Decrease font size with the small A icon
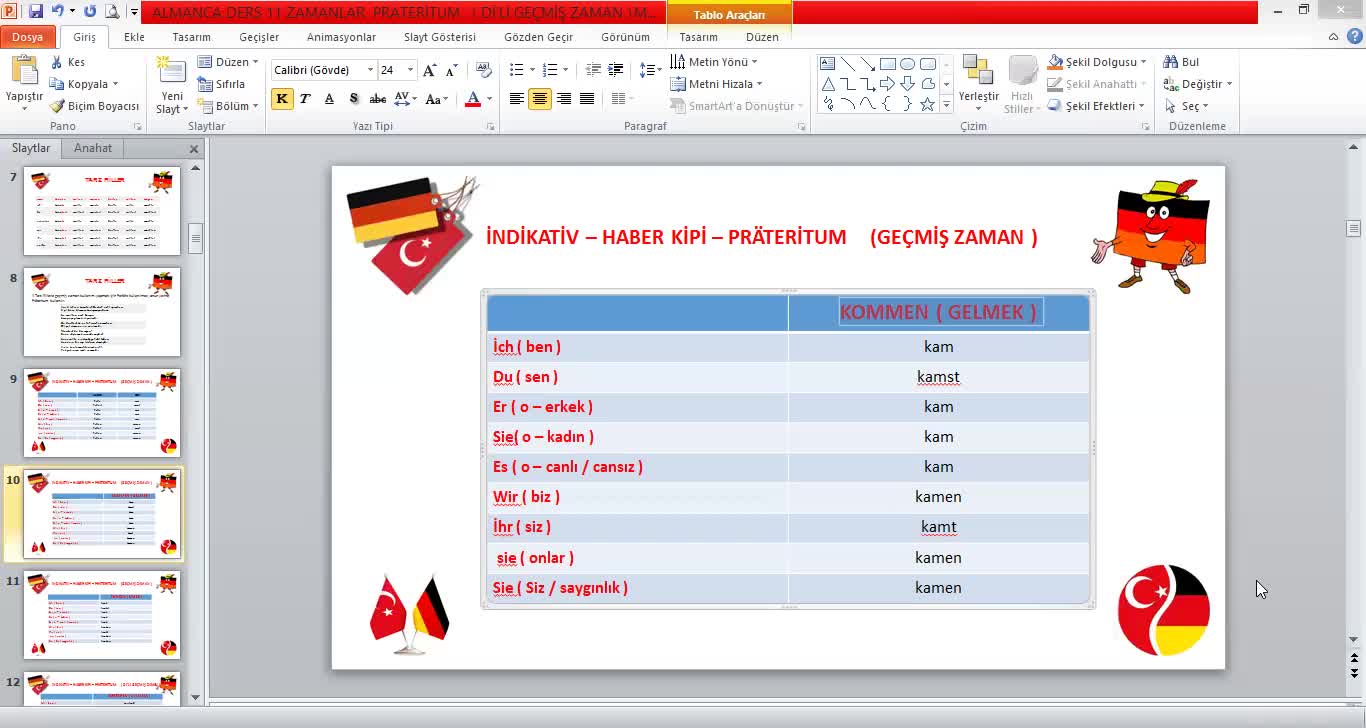The height and width of the screenshot is (728, 1366). click(451, 70)
